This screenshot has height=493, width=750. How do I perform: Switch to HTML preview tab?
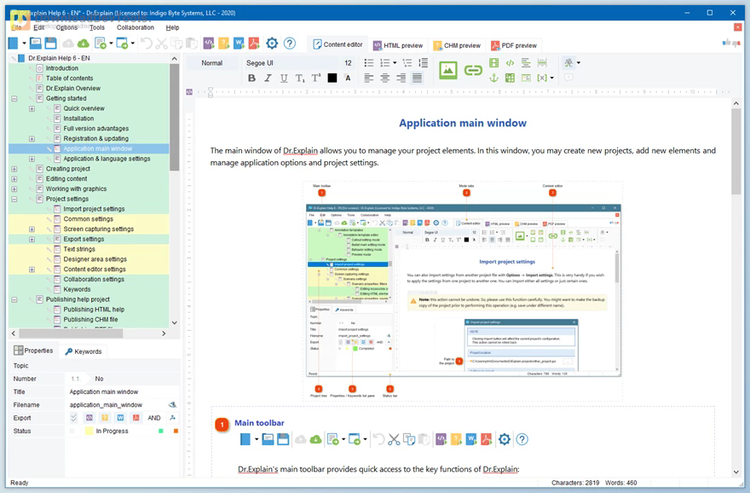click(398, 45)
